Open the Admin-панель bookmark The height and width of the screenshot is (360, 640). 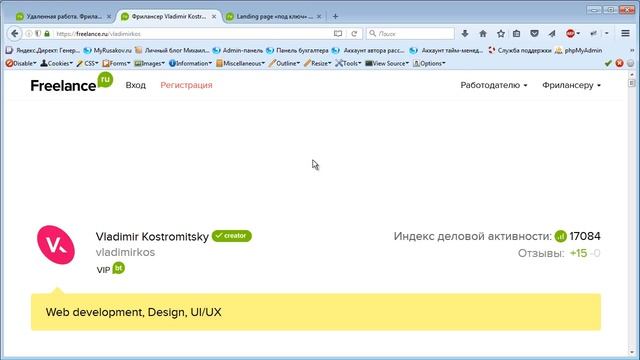point(238,50)
